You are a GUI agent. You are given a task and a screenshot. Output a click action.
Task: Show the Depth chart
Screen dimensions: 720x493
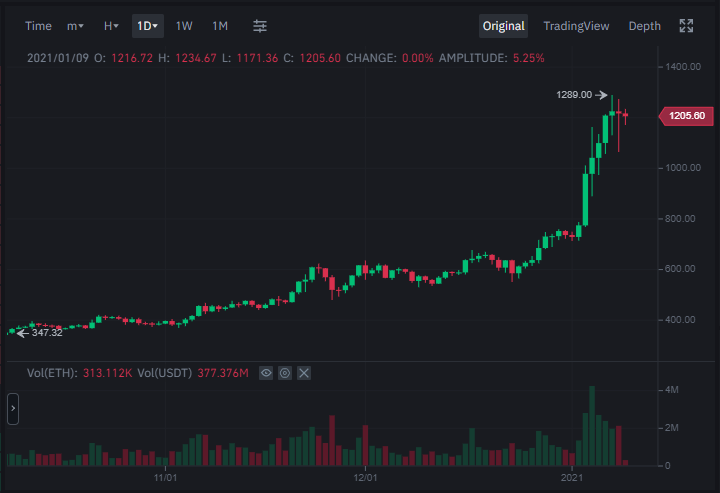coord(644,26)
